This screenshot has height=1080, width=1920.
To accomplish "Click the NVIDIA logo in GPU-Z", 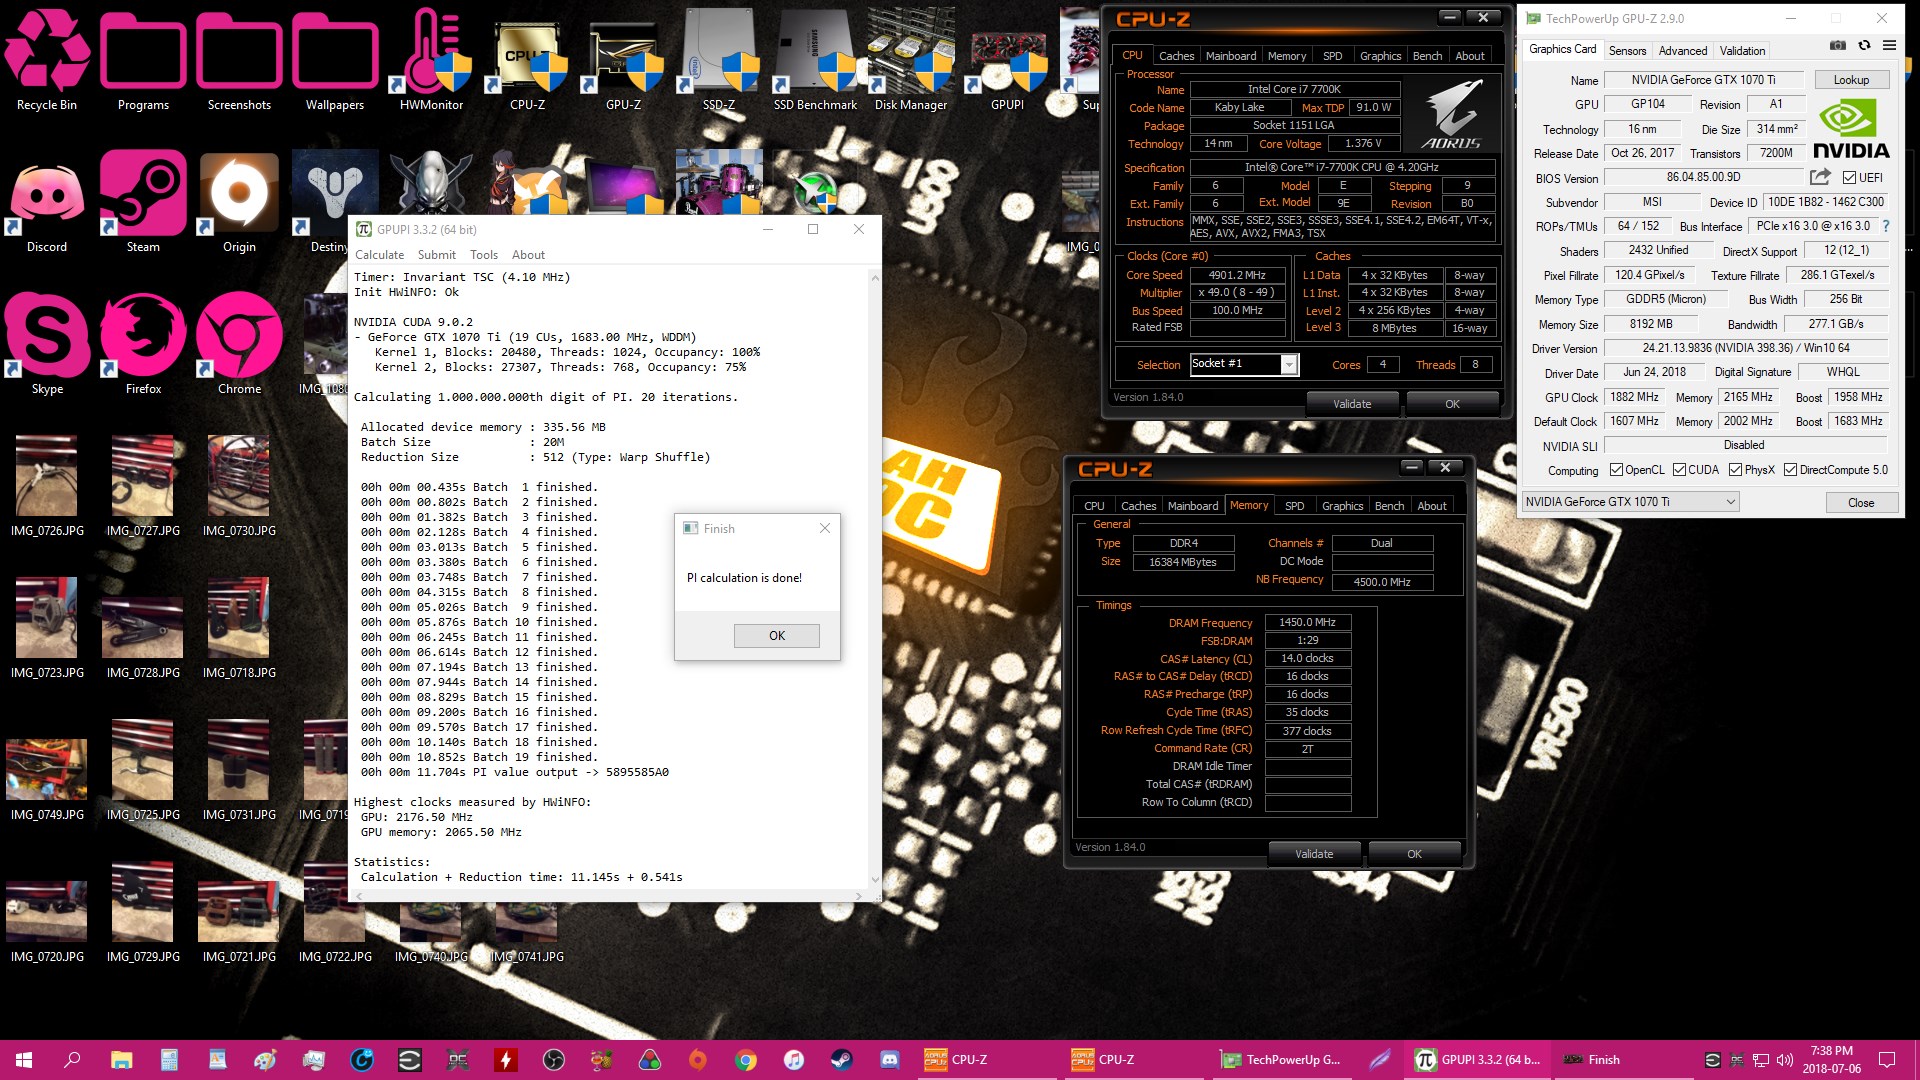I will (x=1850, y=130).
